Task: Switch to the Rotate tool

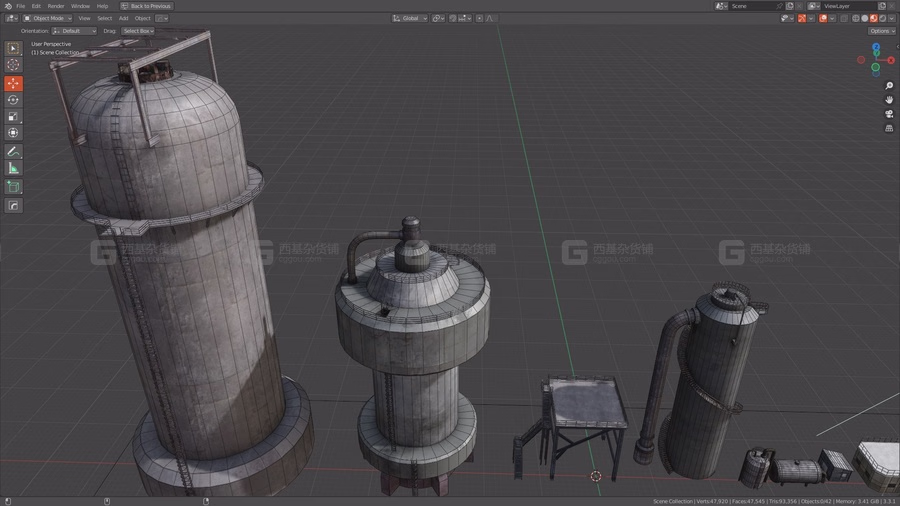Action: 13,100
